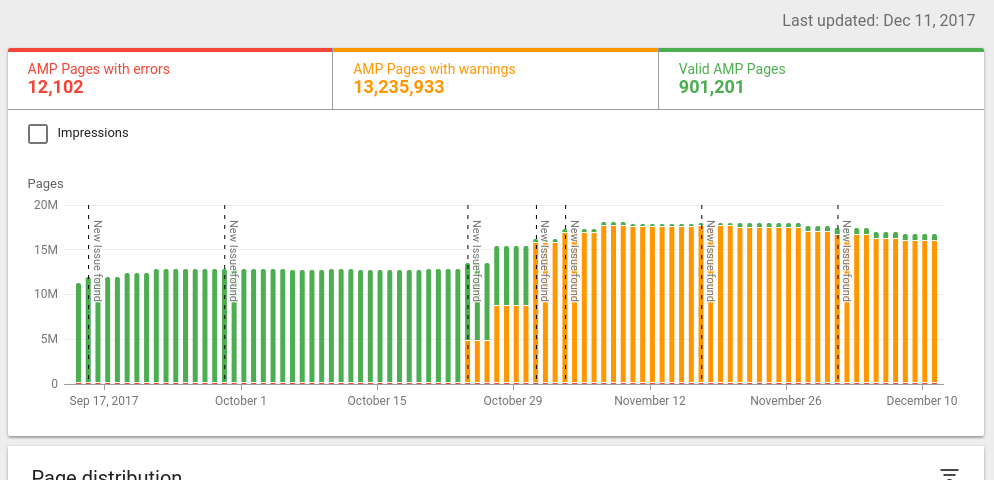Viewport: 994px width, 480px height.
Task: Click the orange 13,235,933 warnings count
Action: [398, 88]
